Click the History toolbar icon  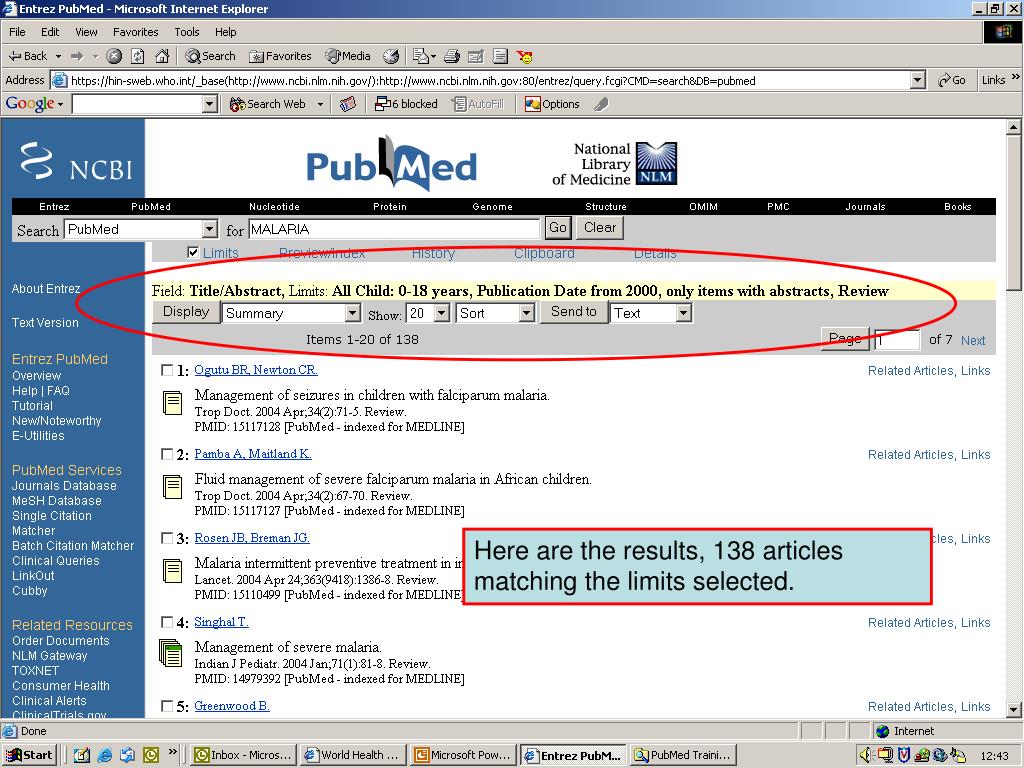391,56
